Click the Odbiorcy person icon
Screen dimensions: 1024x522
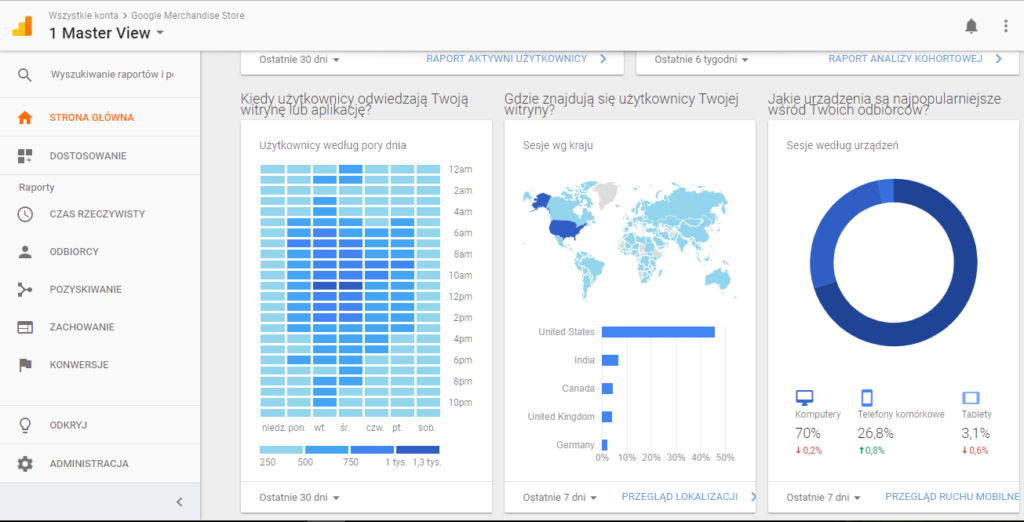point(25,252)
